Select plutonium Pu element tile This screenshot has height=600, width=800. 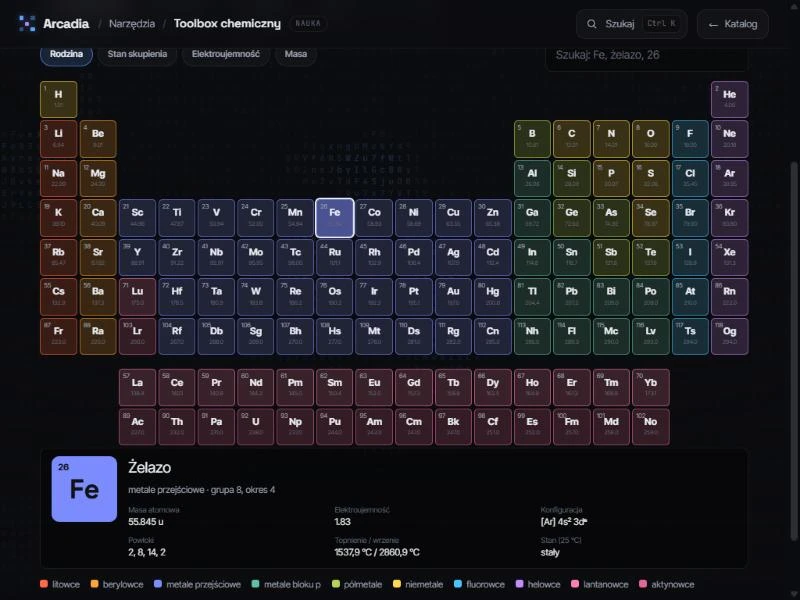pos(335,427)
